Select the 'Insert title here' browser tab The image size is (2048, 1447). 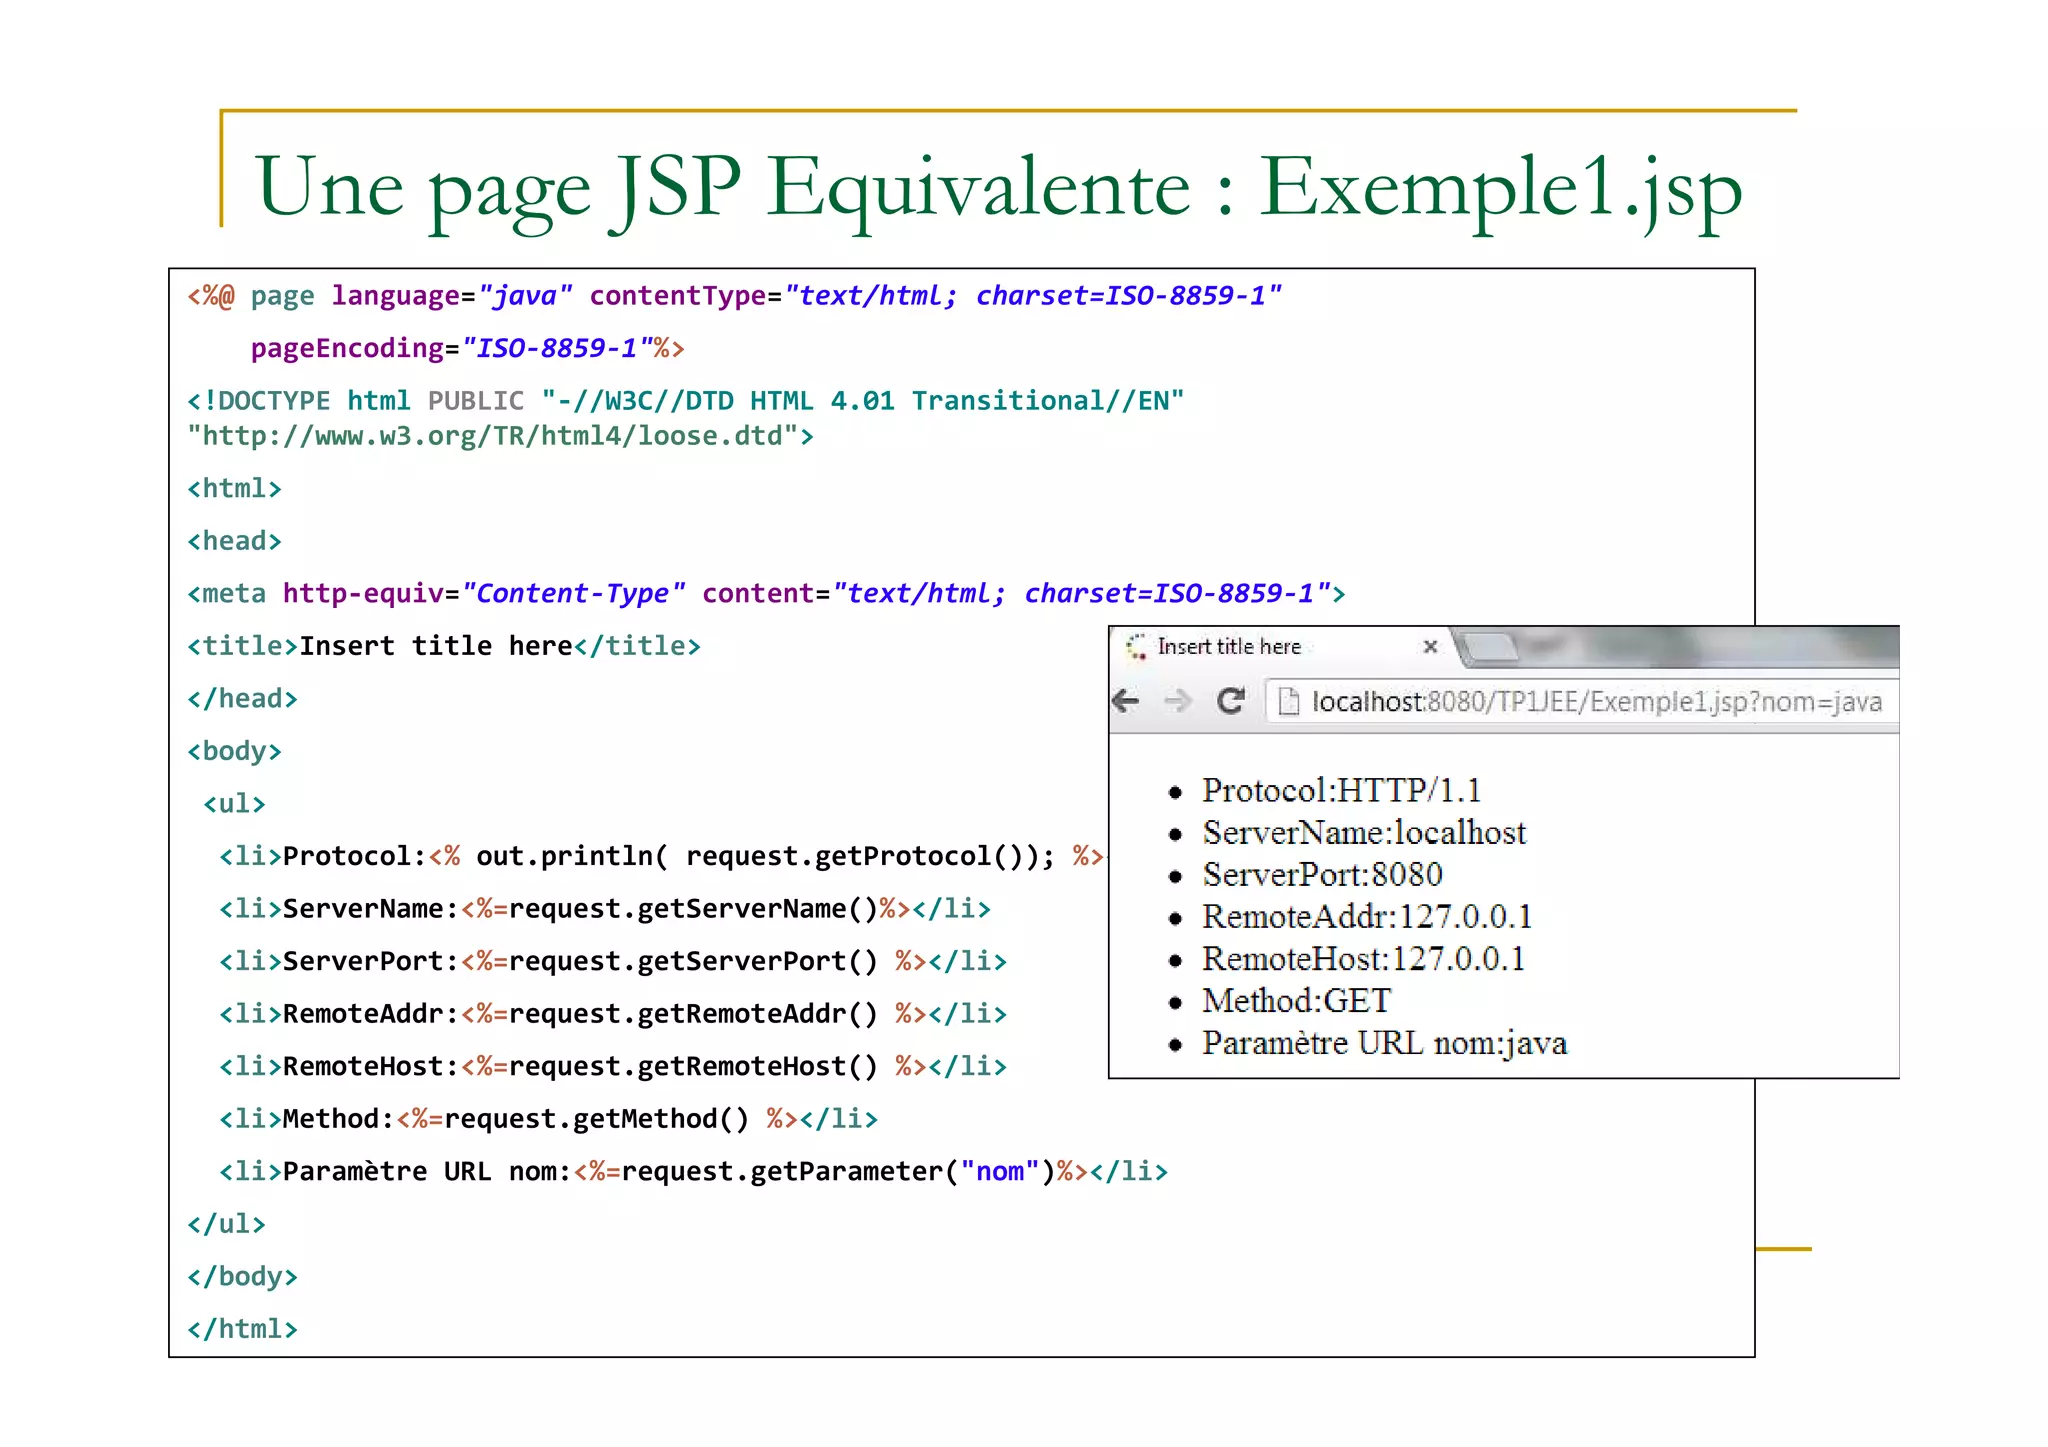1283,647
